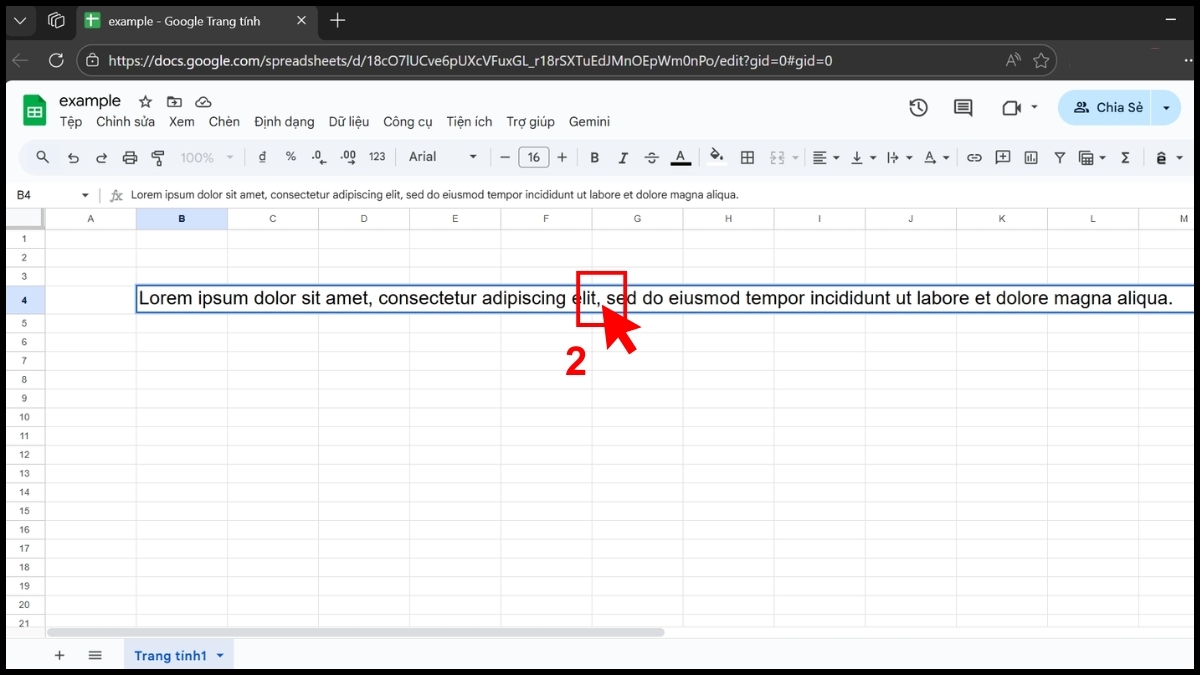Screen dimensions: 1200x675
Task: Insert a link using the link icon
Action: coord(974,157)
